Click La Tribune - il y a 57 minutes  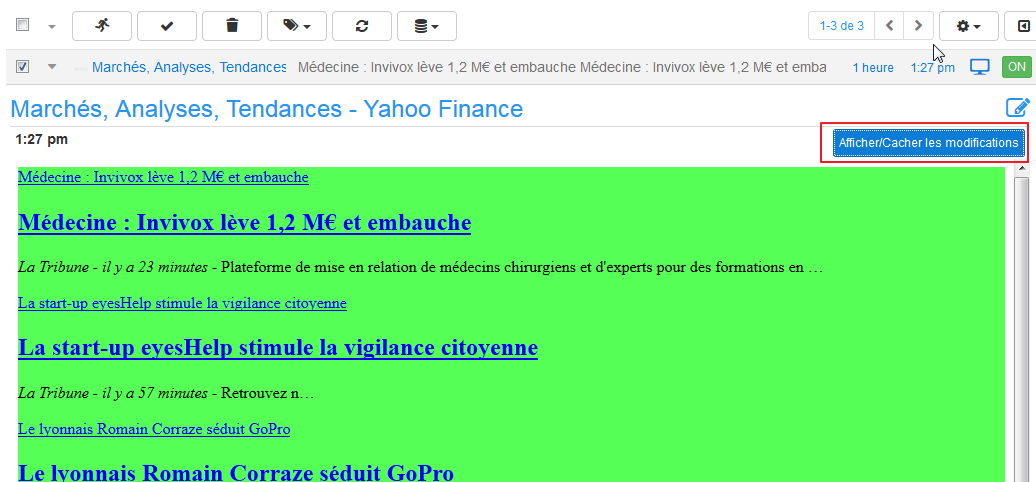tap(112, 394)
